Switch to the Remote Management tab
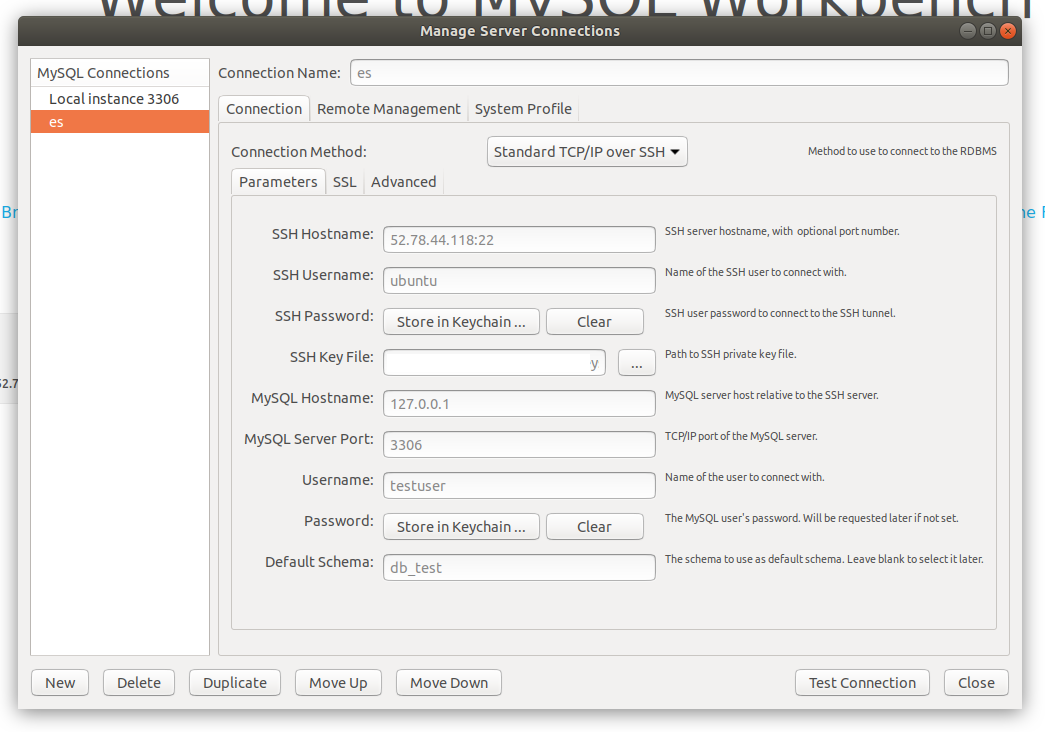Image resolution: width=1045 pixels, height=732 pixels. coord(388,109)
